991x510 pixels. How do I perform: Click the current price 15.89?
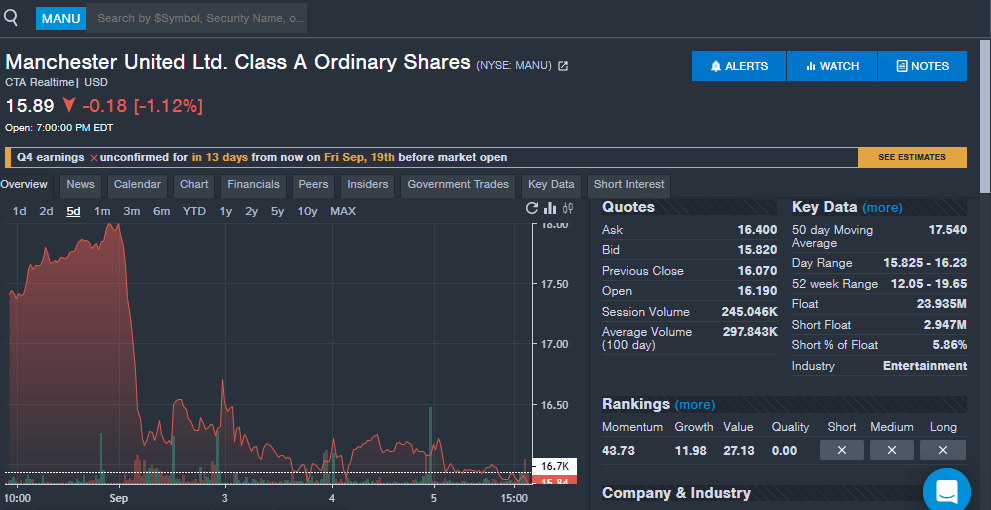(x=30, y=106)
